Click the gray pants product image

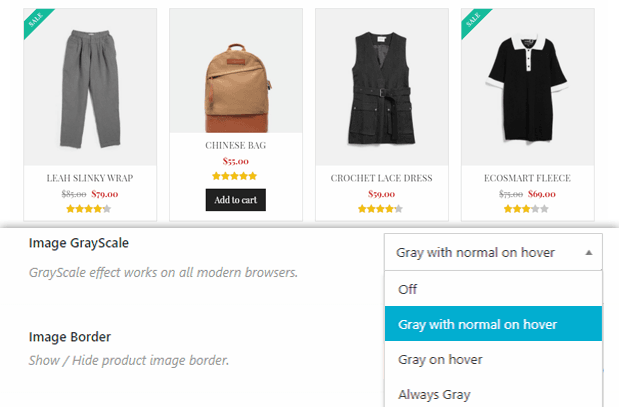[x=90, y=87]
